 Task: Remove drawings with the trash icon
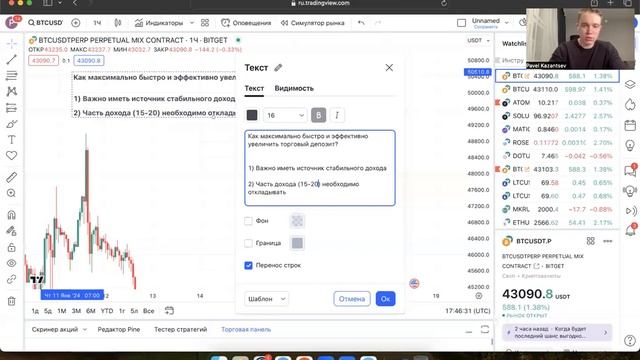pos(11,301)
